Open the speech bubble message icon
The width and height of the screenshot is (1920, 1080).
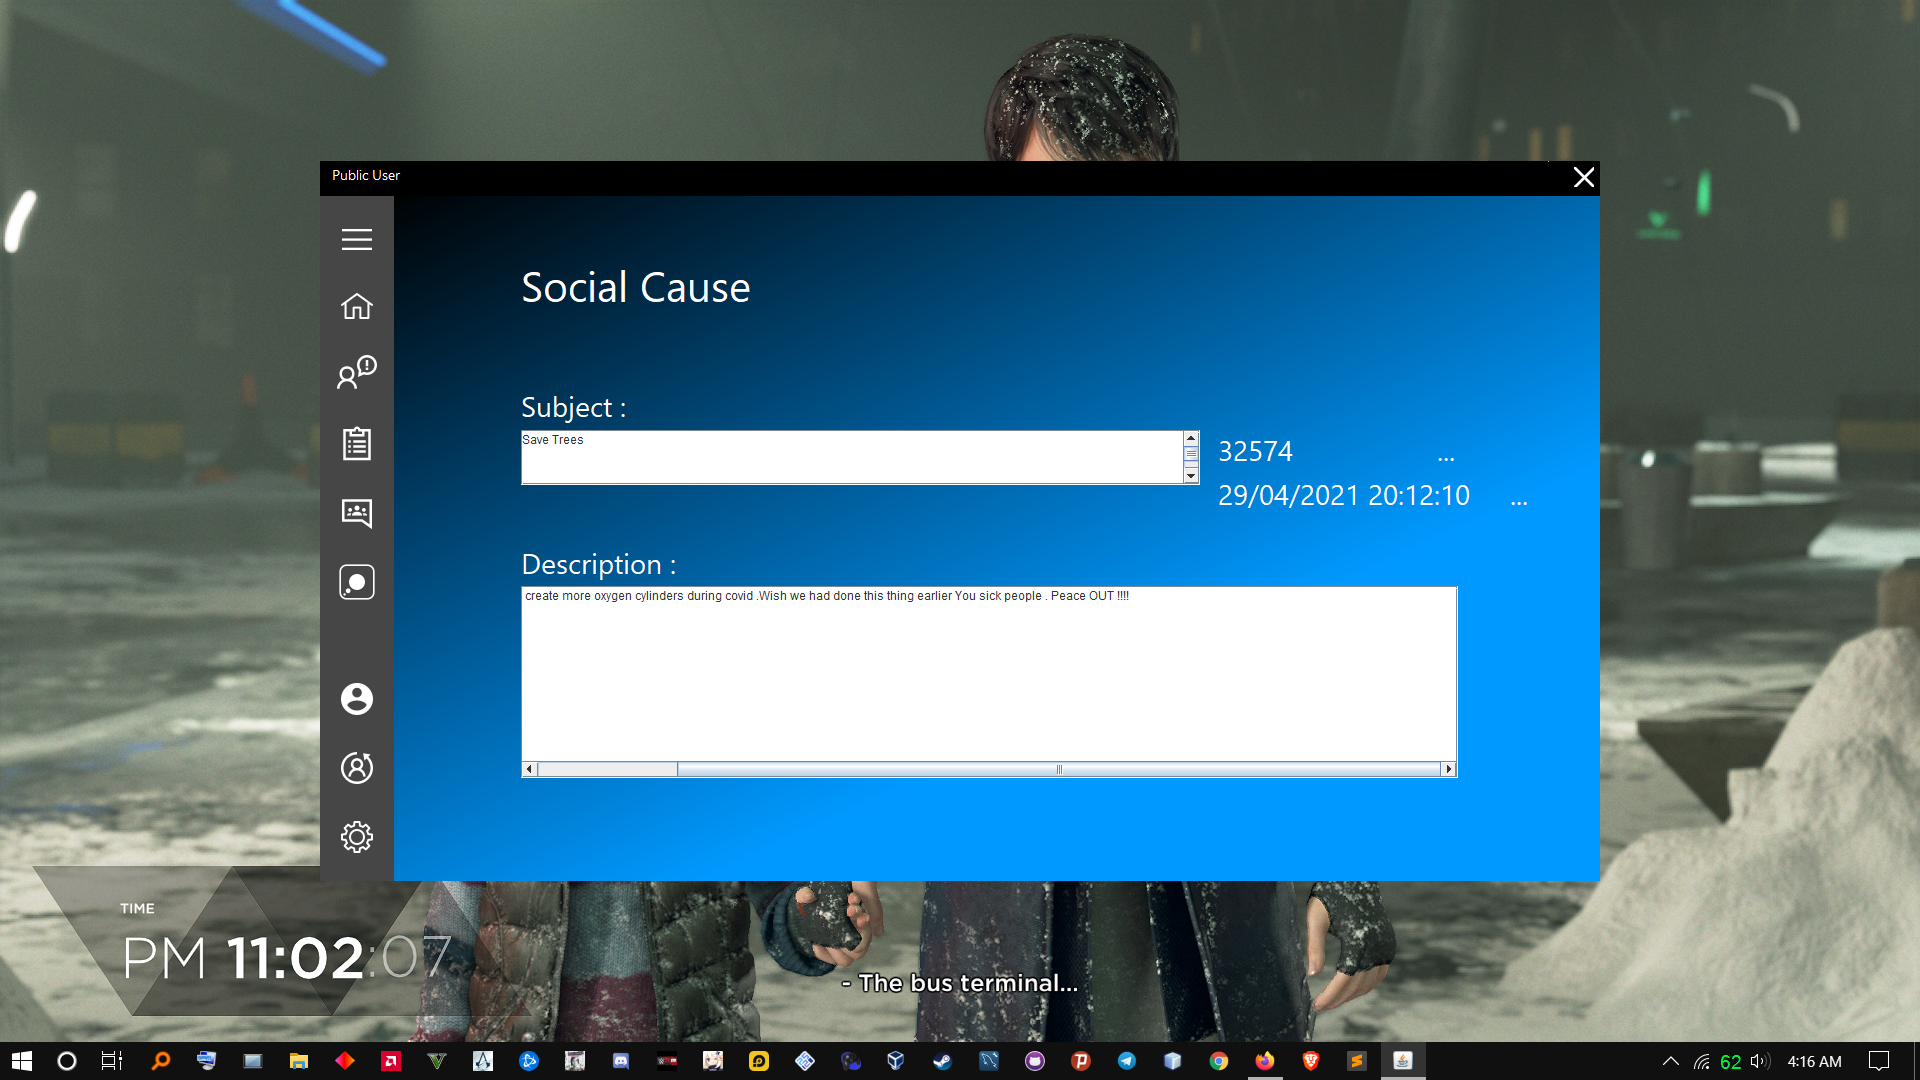click(x=356, y=582)
